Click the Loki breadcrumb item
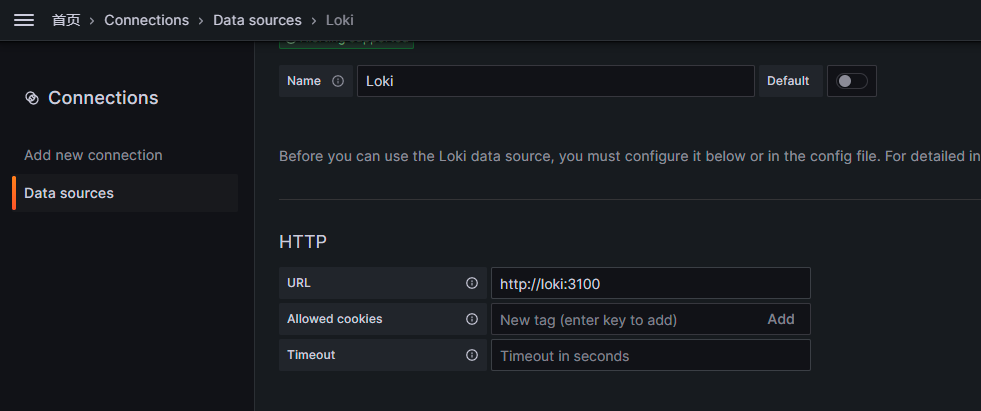The height and width of the screenshot is (411, 981). point(340,20)
